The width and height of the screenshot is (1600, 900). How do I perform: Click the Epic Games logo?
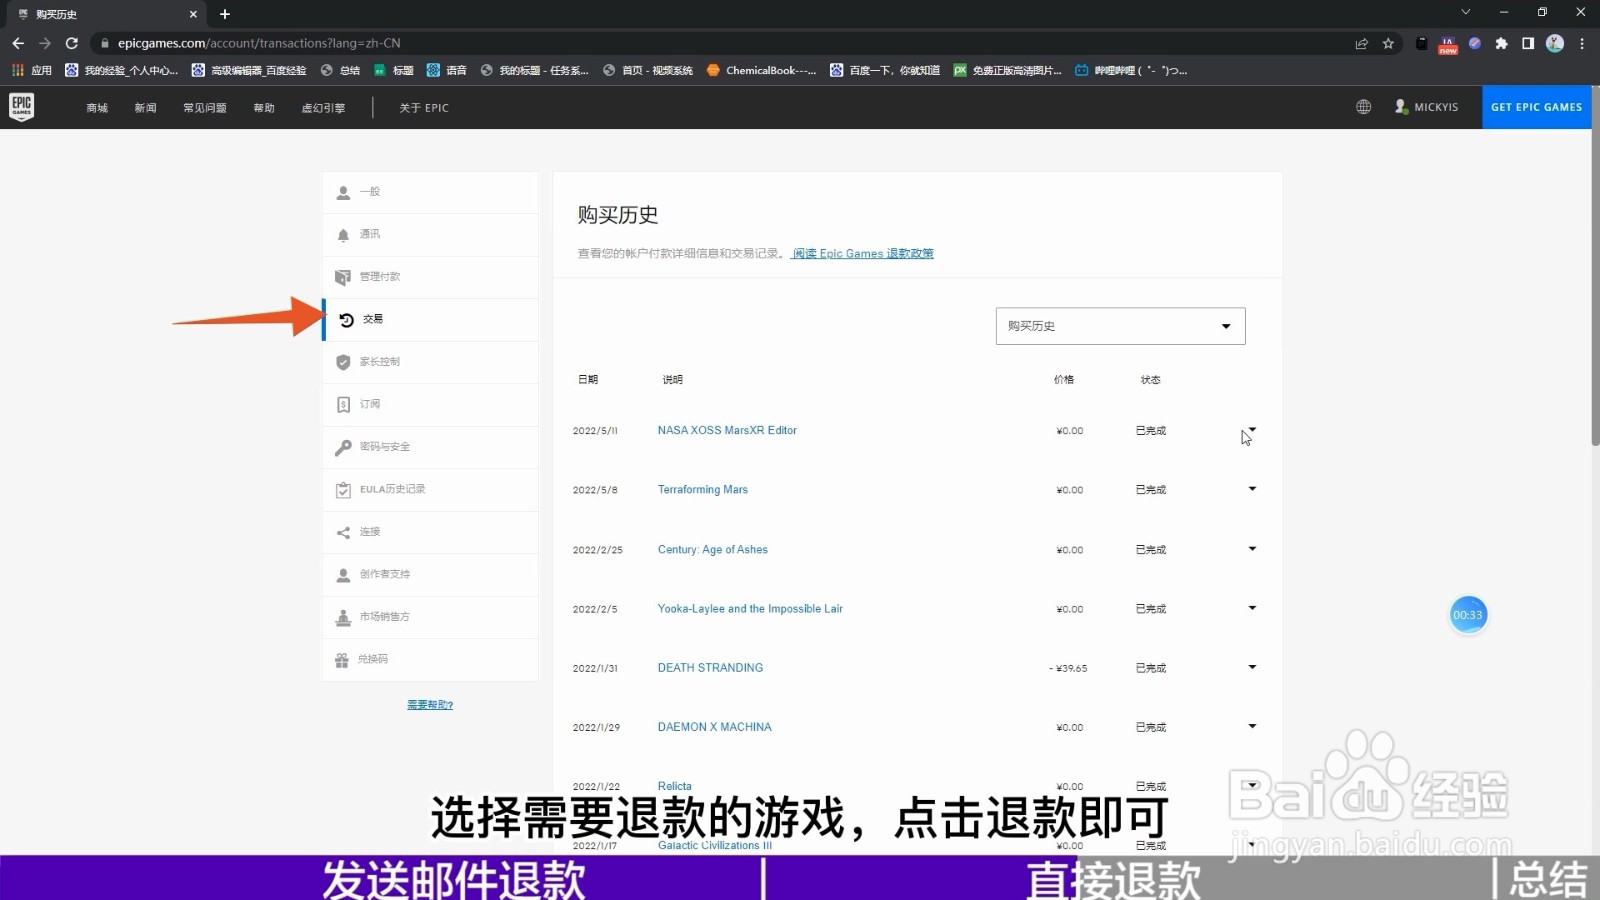tap(22, 106)
